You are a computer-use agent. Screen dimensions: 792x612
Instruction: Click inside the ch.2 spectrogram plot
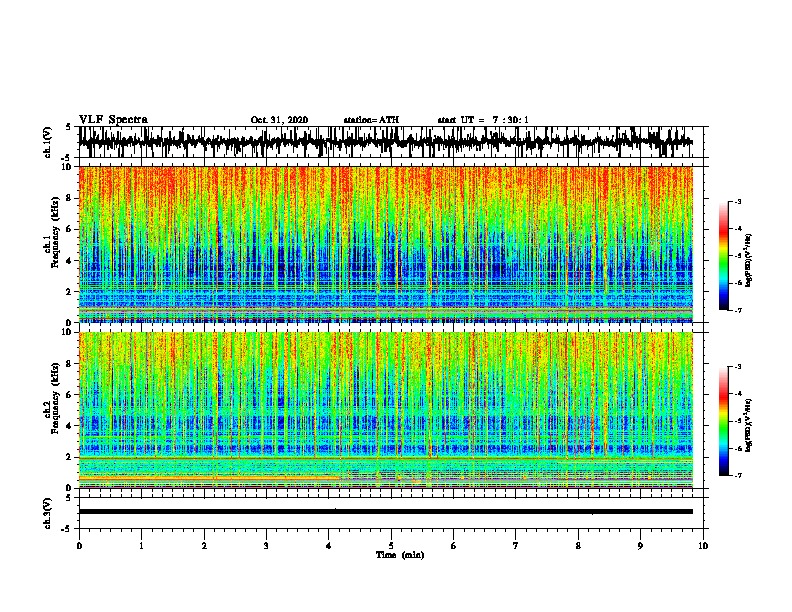(x=385, y=410)
